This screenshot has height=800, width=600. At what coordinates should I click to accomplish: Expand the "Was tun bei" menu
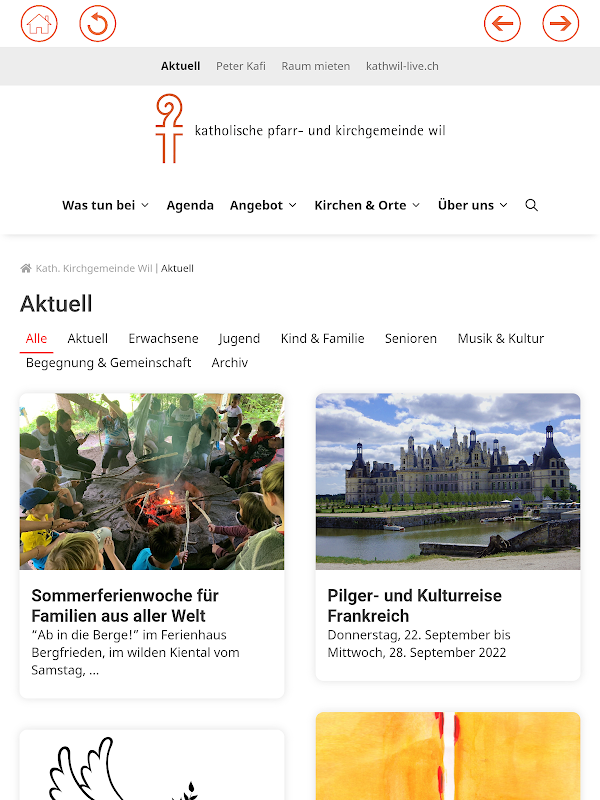(x=106, y=205)
